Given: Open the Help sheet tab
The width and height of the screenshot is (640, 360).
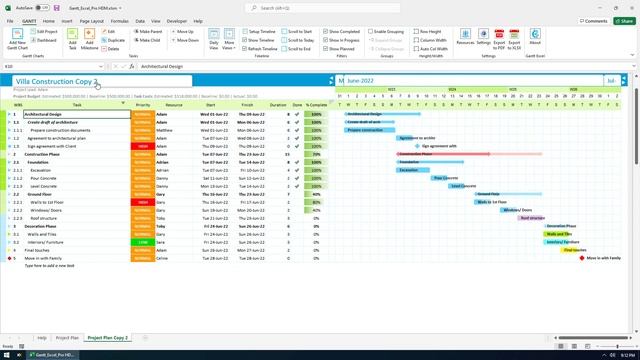Looking at the screenshot, I should point(42,338).
